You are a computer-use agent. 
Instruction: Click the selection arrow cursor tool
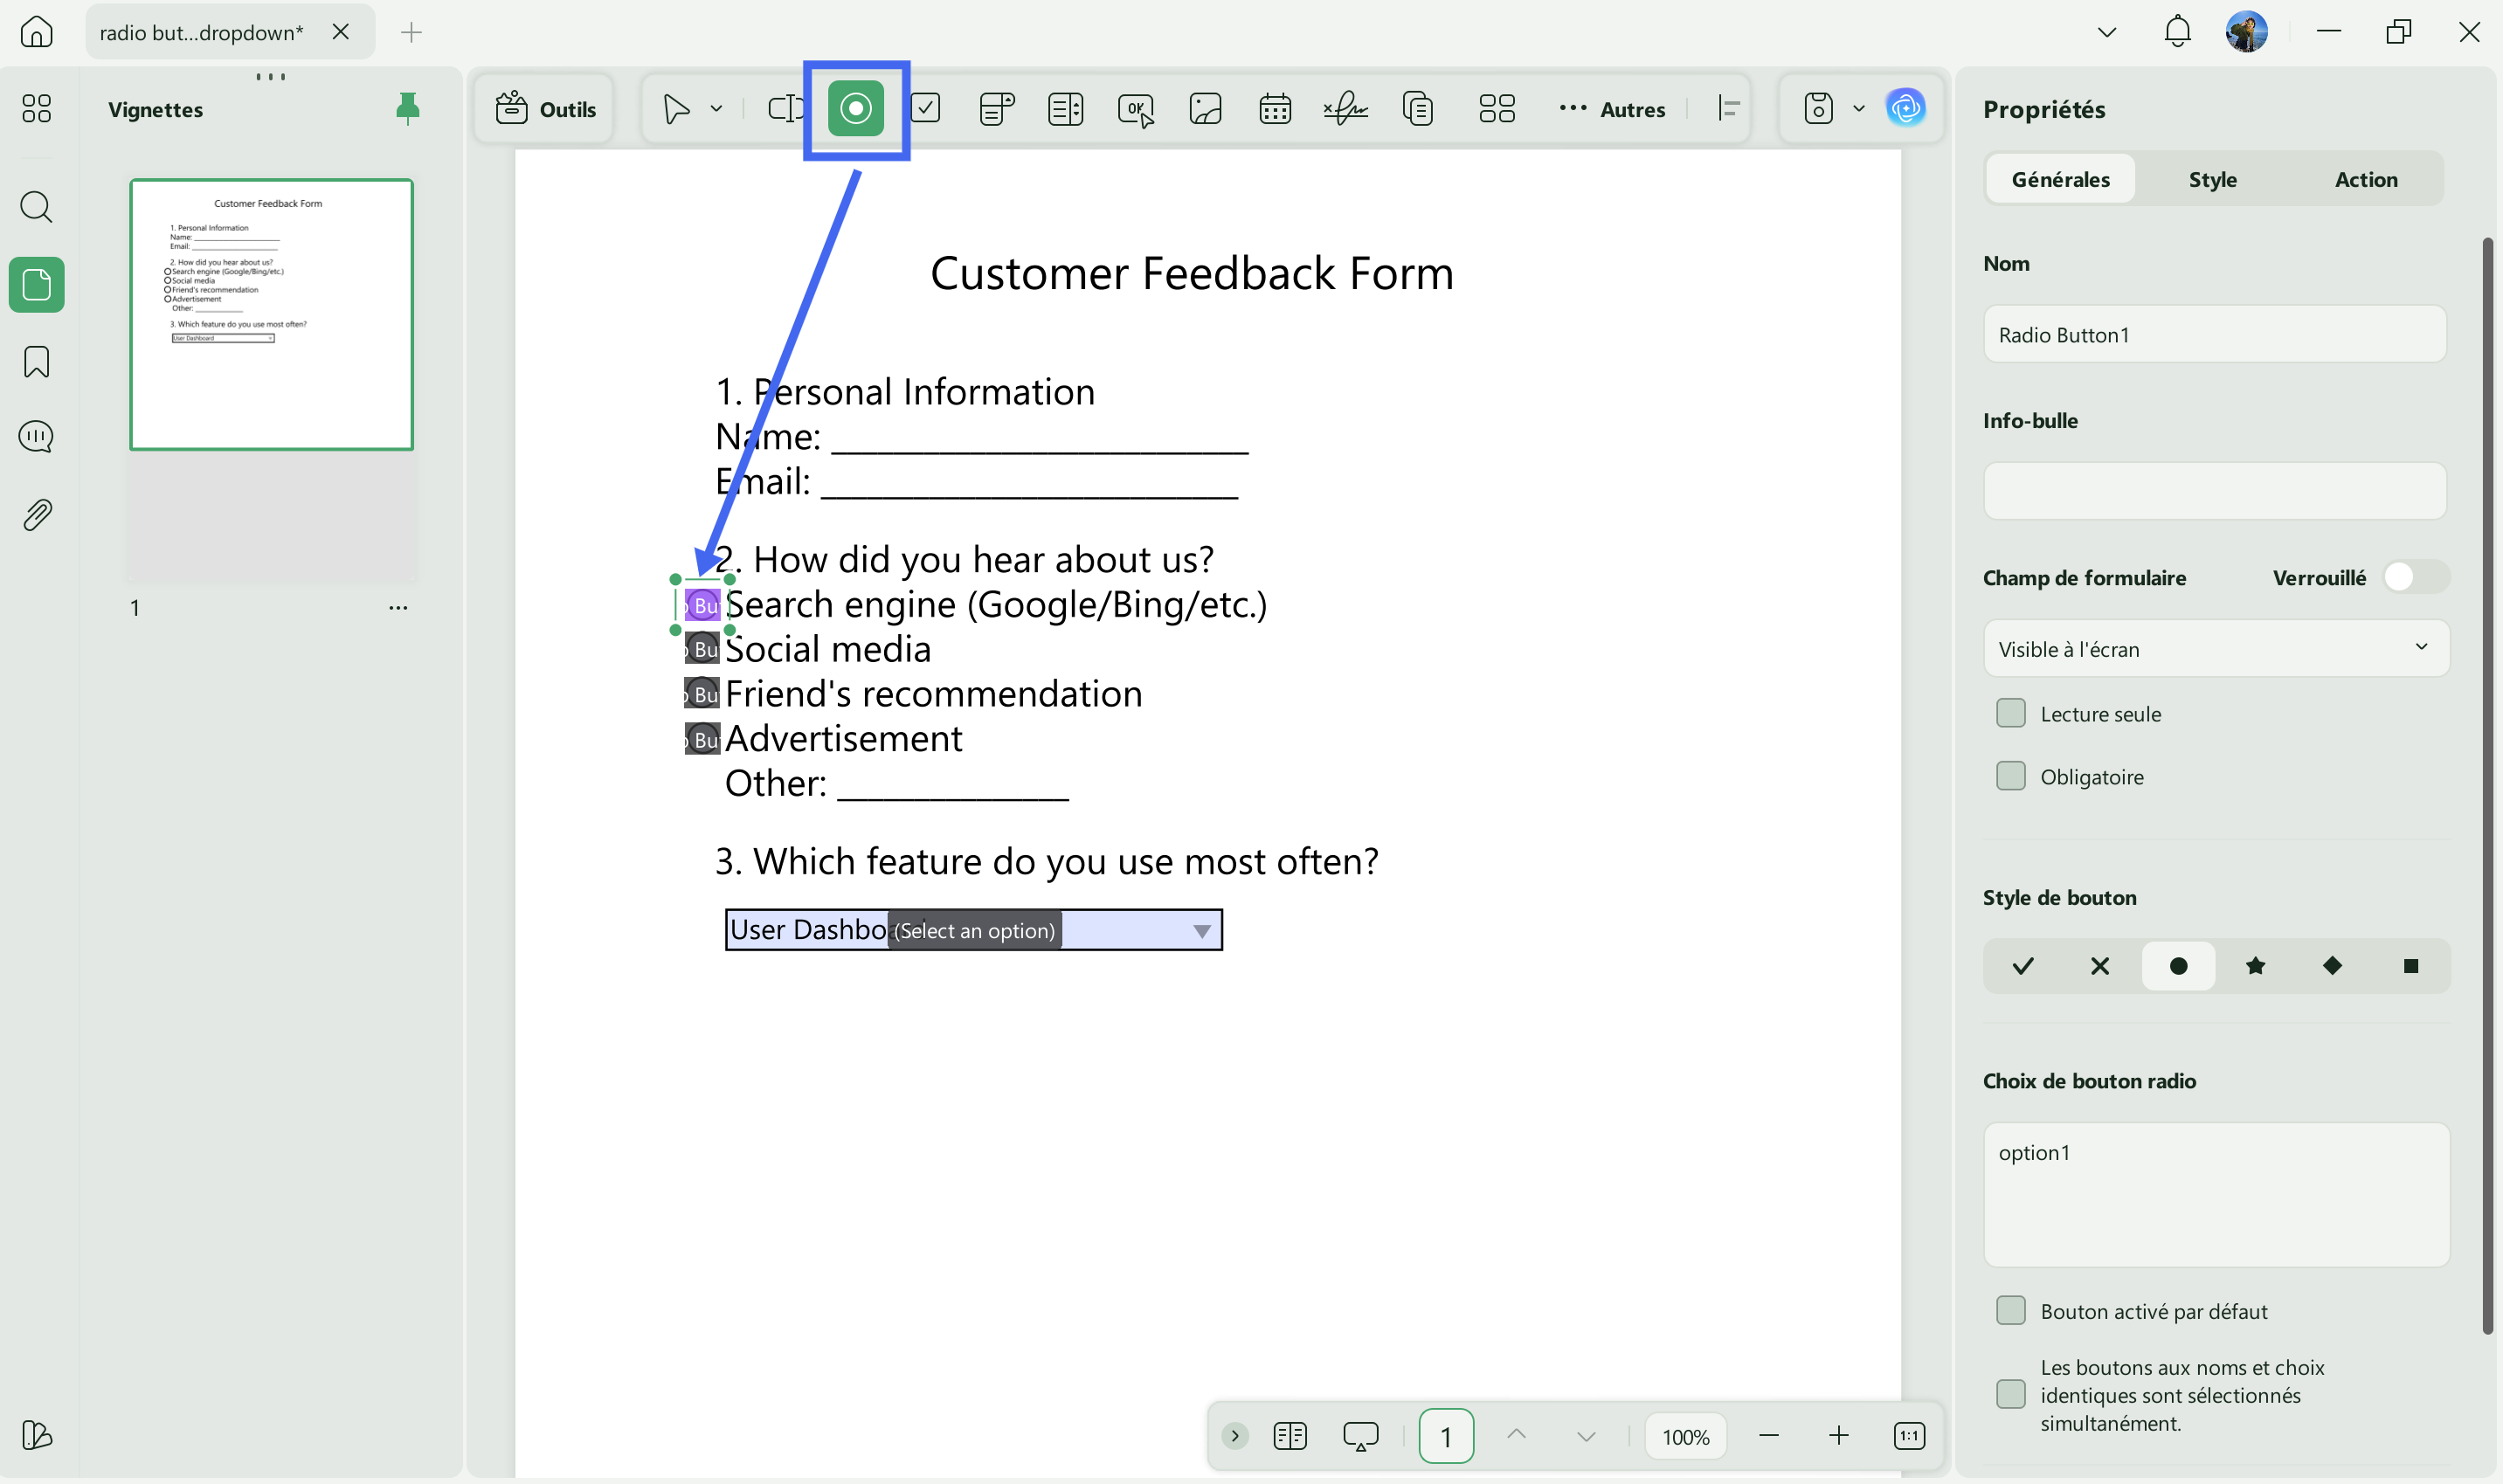[x=677, y=108]
